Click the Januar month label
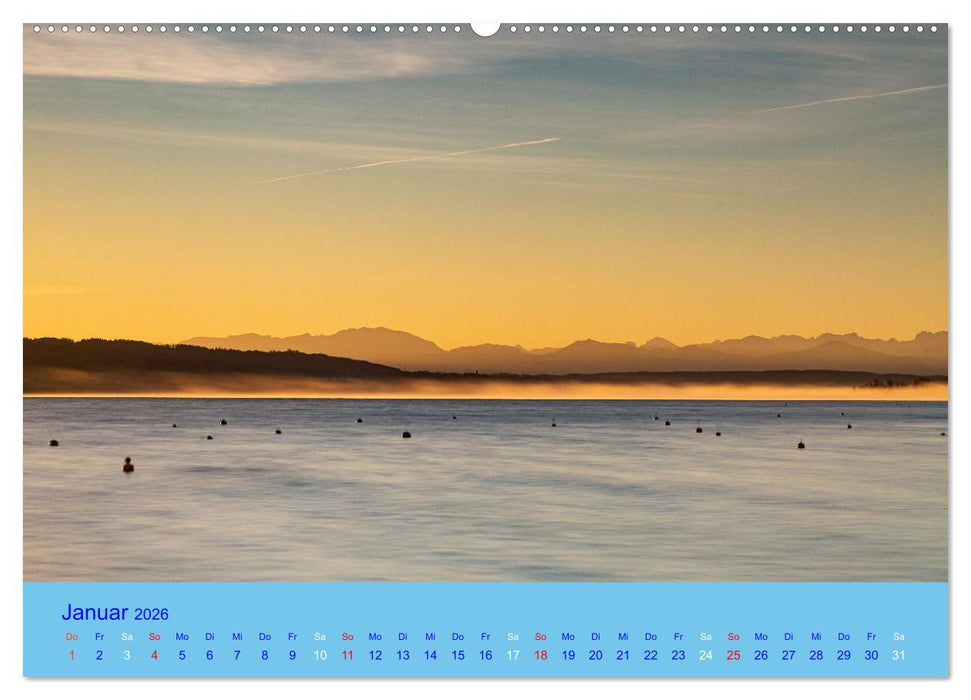 (x=95, y=613)
